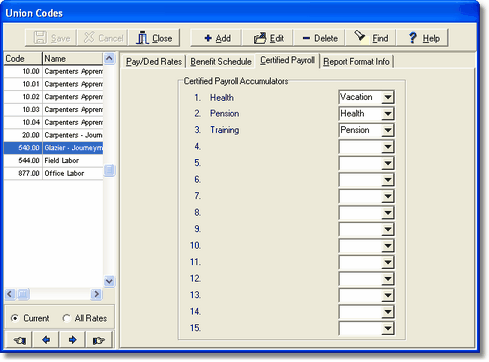489x362 pixels.
Task: Open Find to search union codes
Action: pos(371,38)
